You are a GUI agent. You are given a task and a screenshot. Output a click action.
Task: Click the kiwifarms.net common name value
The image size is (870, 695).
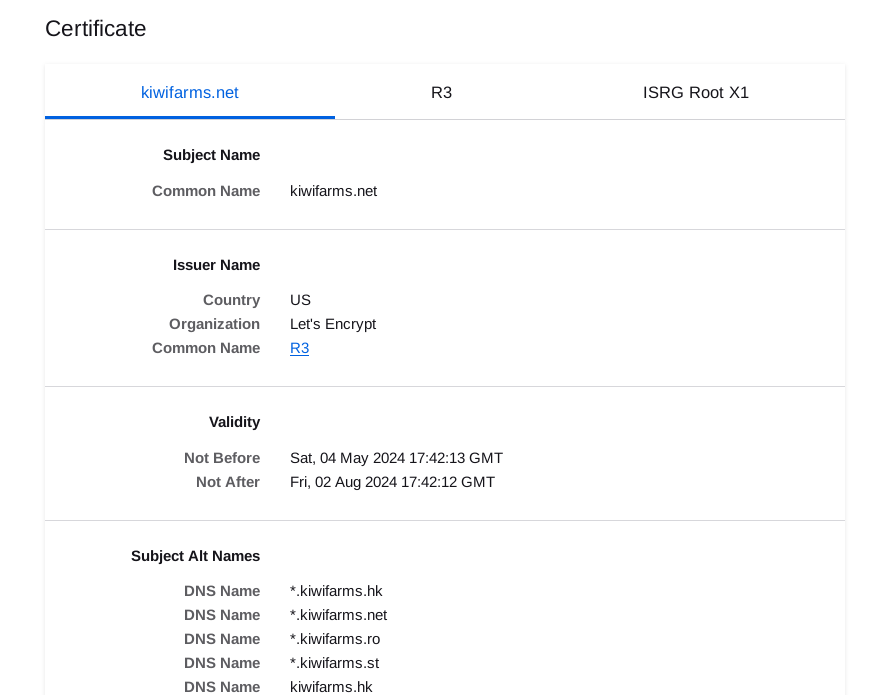(333, 191)
